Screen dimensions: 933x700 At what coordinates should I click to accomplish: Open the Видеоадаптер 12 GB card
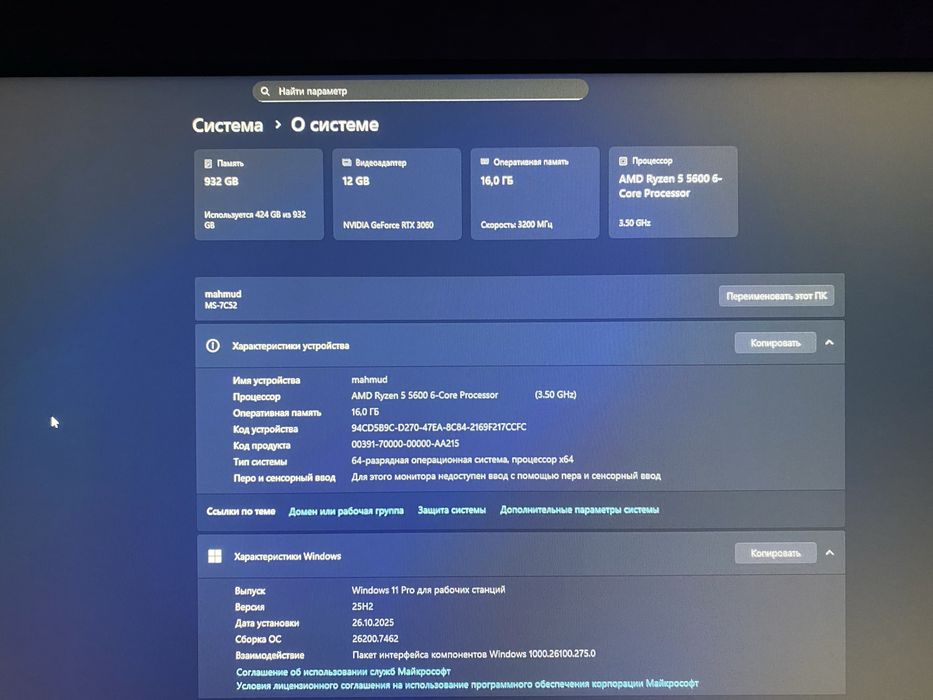[x=397, y=193]
